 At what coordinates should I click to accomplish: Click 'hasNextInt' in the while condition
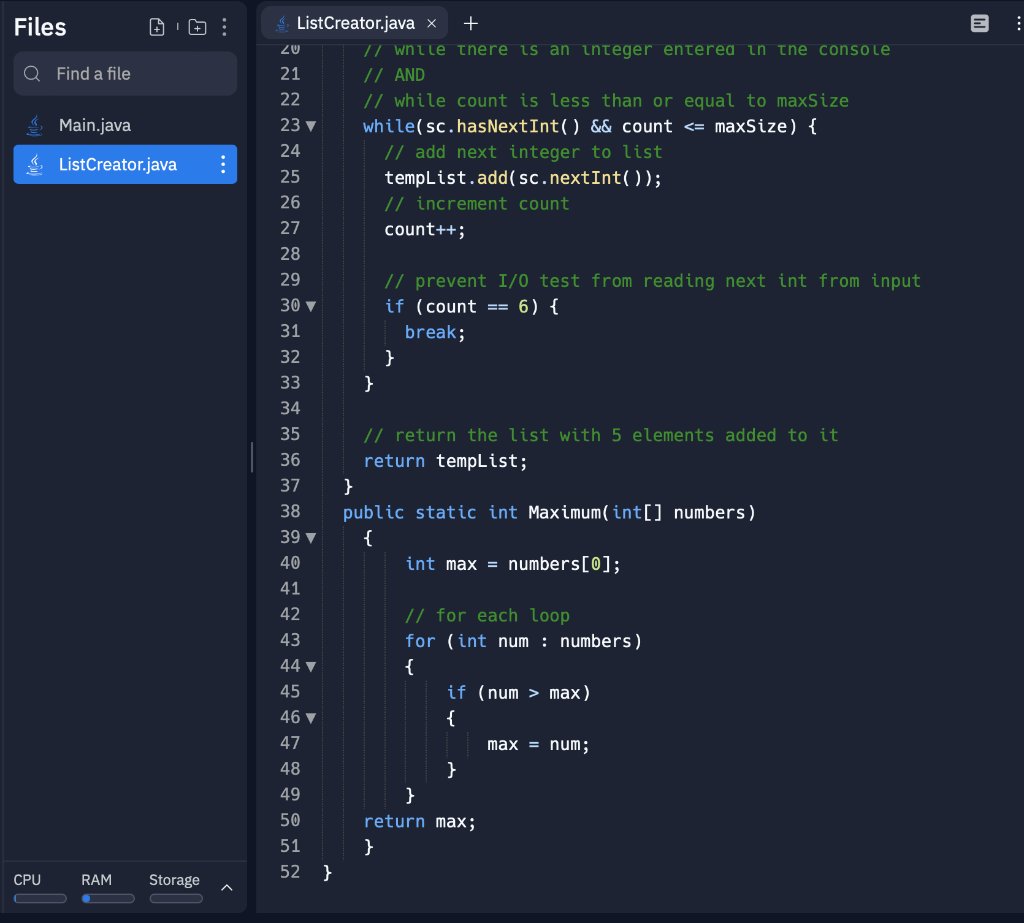[x=507, y=126]
